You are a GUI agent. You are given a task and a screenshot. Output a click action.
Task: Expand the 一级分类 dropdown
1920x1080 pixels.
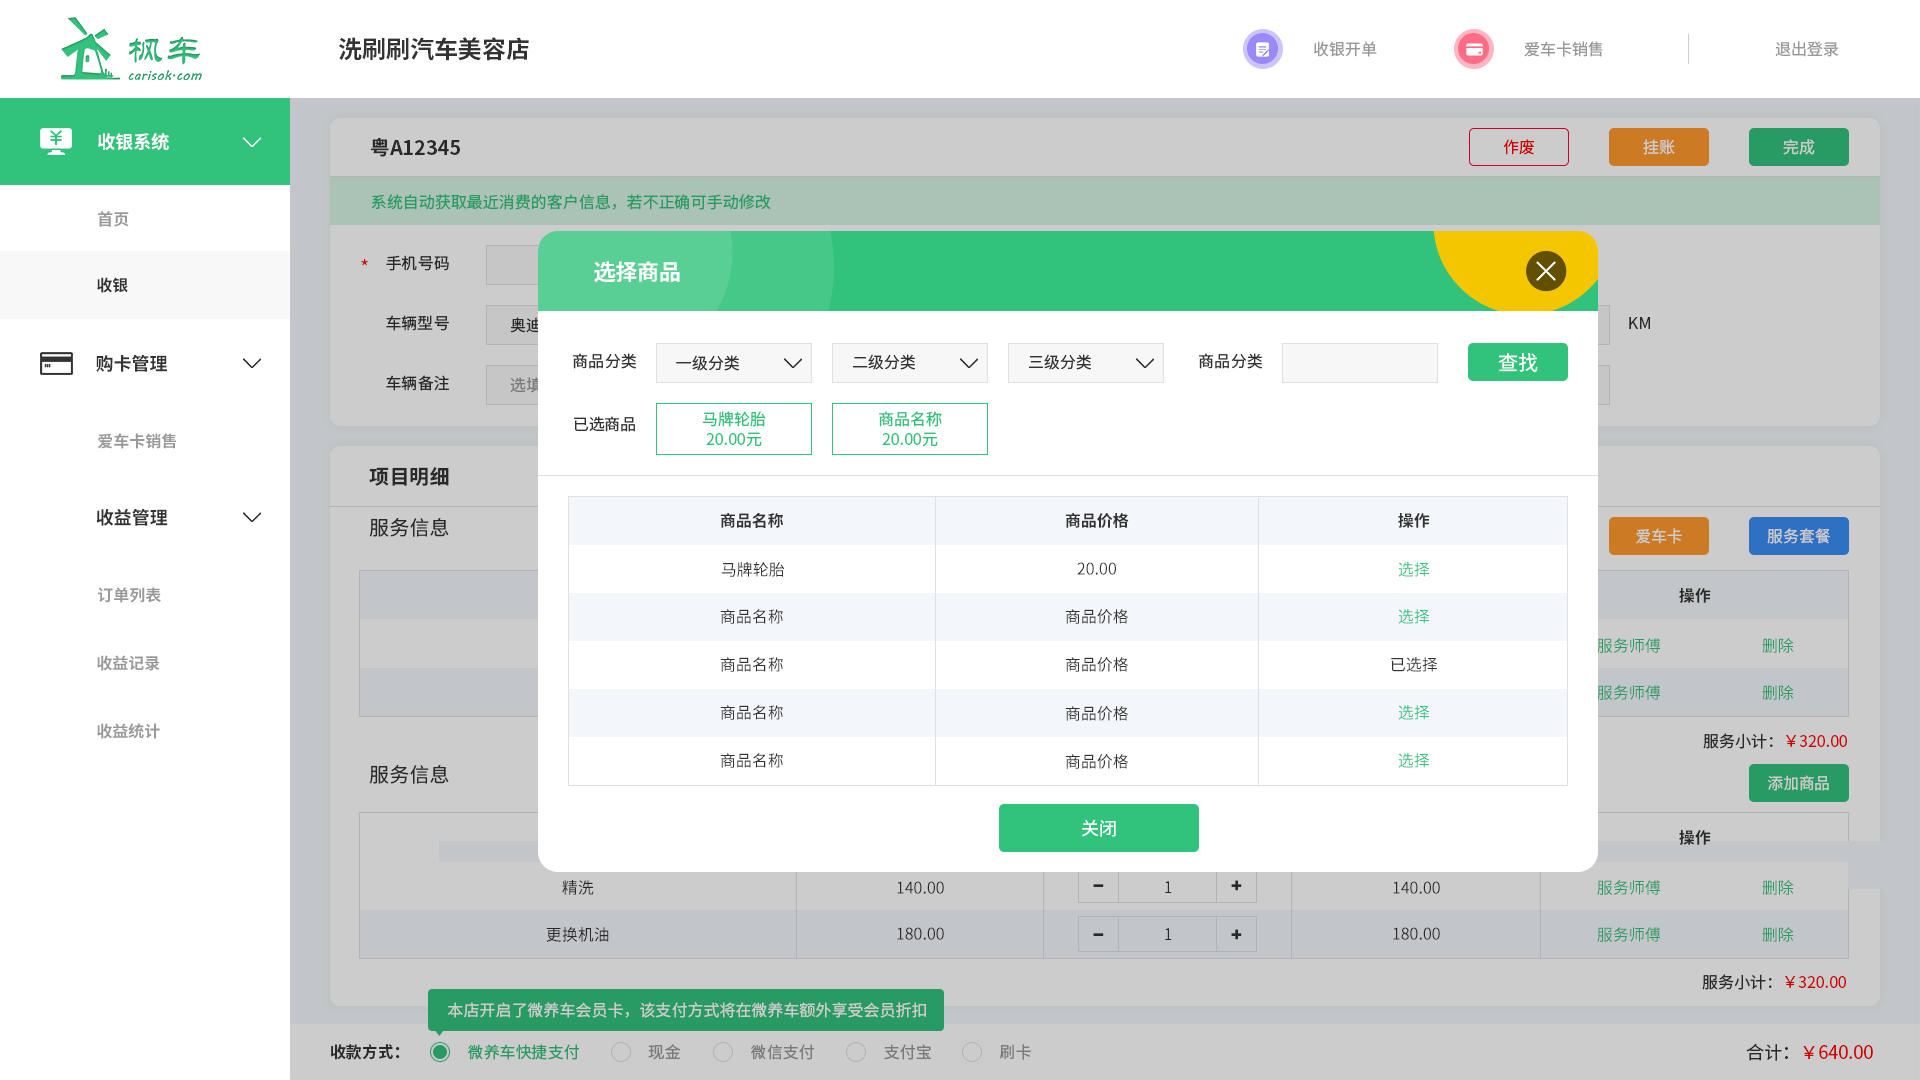click(x=733, y=363)
